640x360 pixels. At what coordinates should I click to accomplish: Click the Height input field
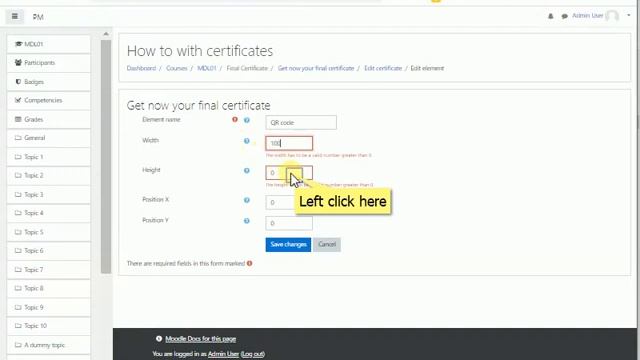(x=289, y=173)
